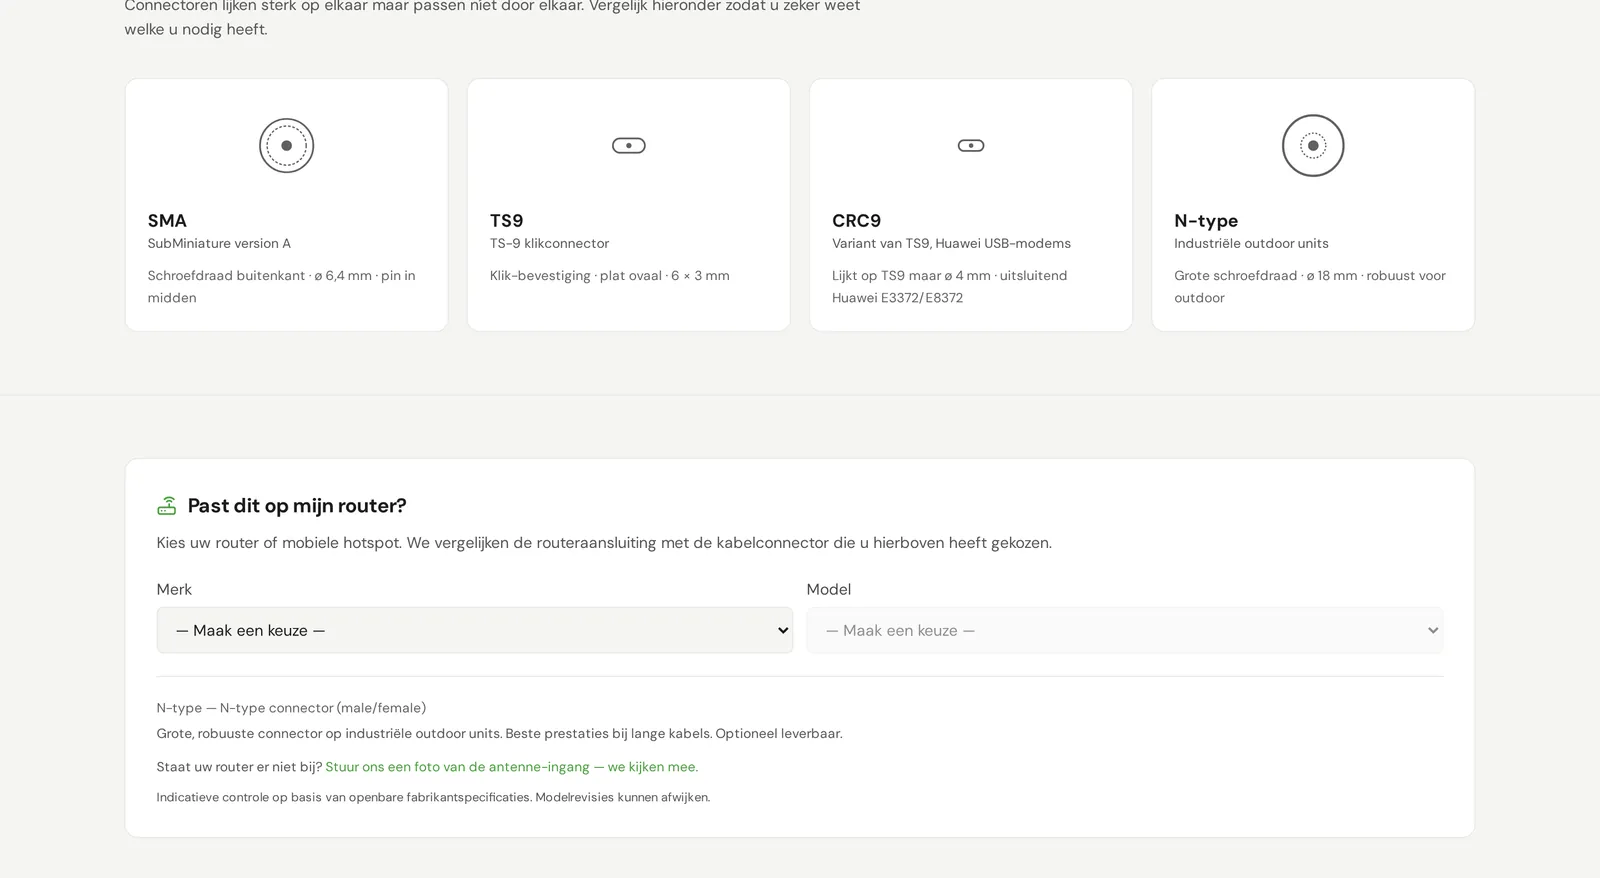Click the "Klik-bevestiging · plat ovaal" description
The image size is (1600, 878).
point(610,276)
